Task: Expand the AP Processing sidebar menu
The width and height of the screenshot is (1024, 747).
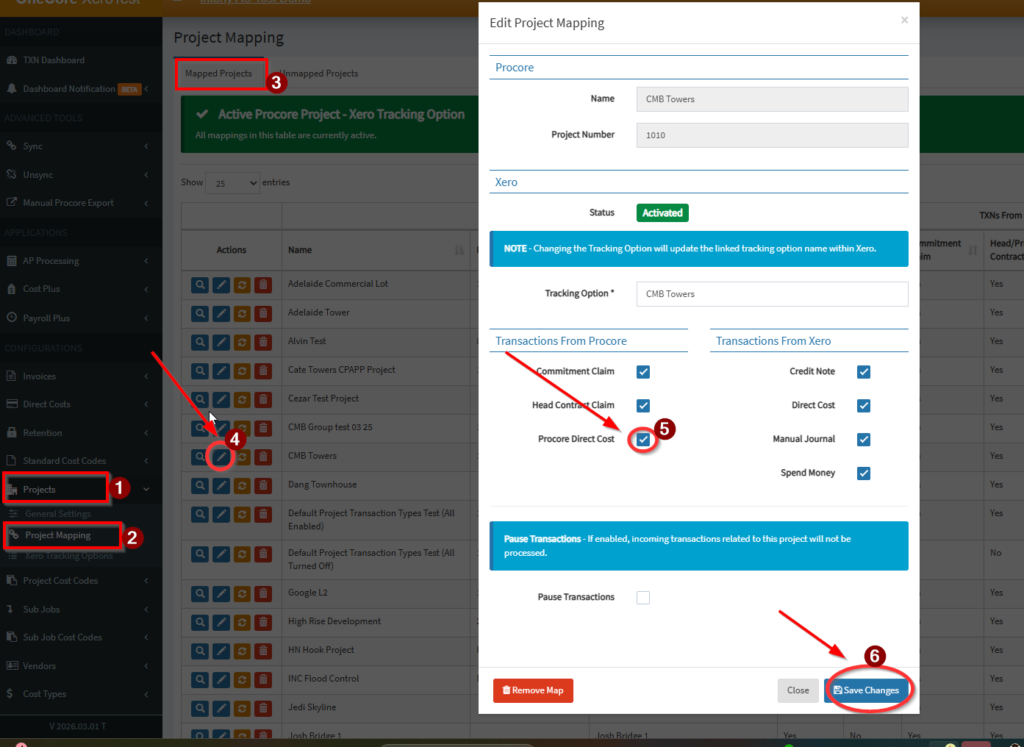Action: click(80, 261)
